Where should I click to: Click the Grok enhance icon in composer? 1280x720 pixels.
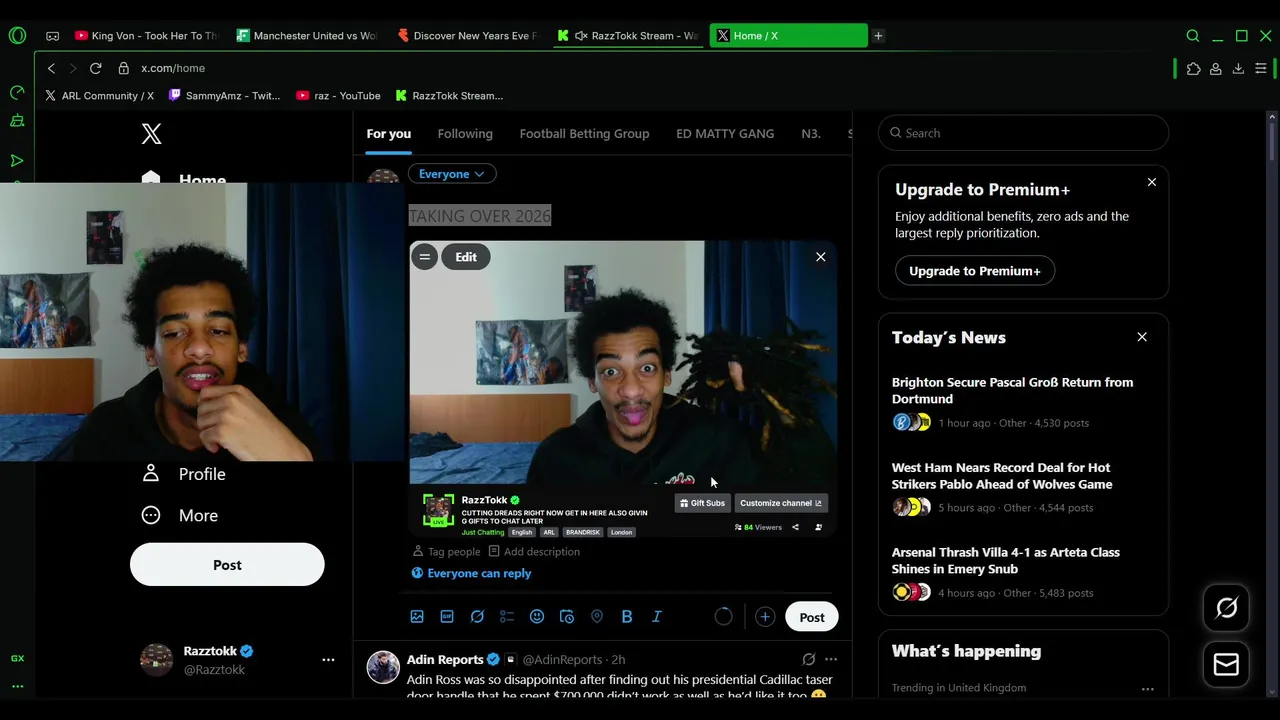click(x=477, y=617)
